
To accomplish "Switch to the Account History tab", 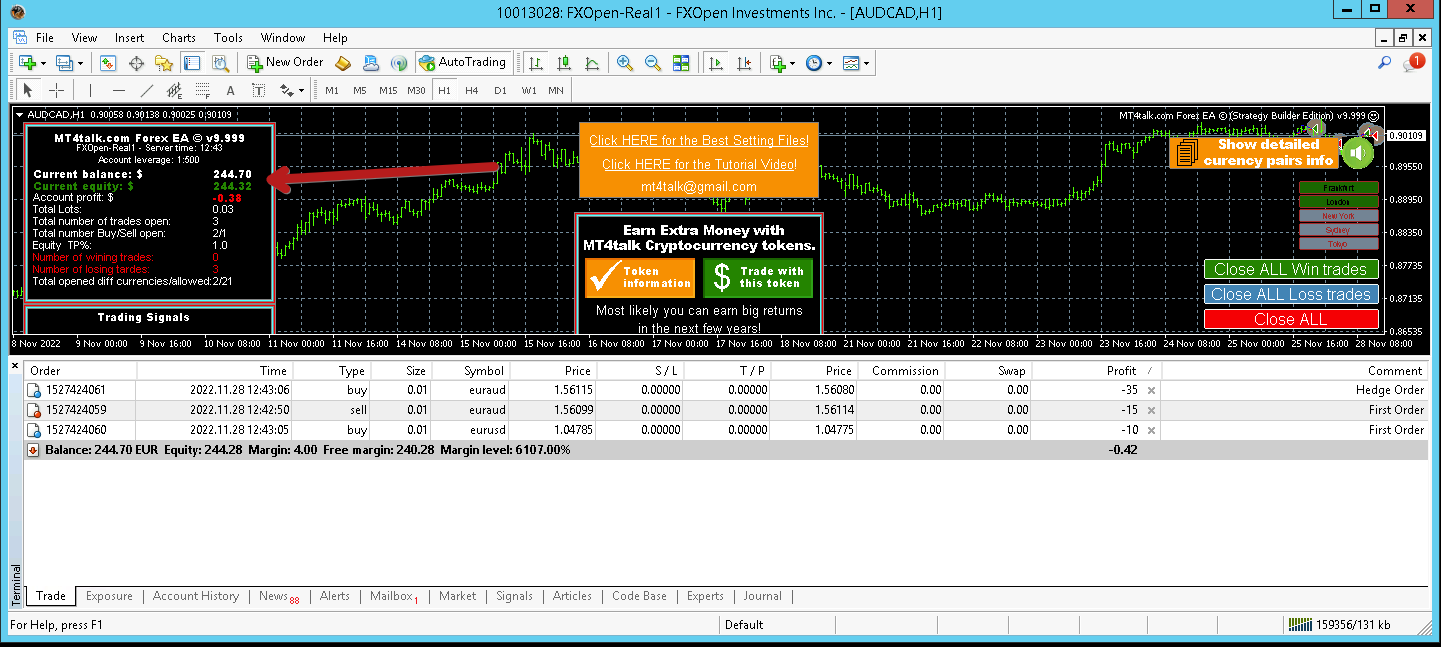I will pyautogui.click(x=196, y=596).
